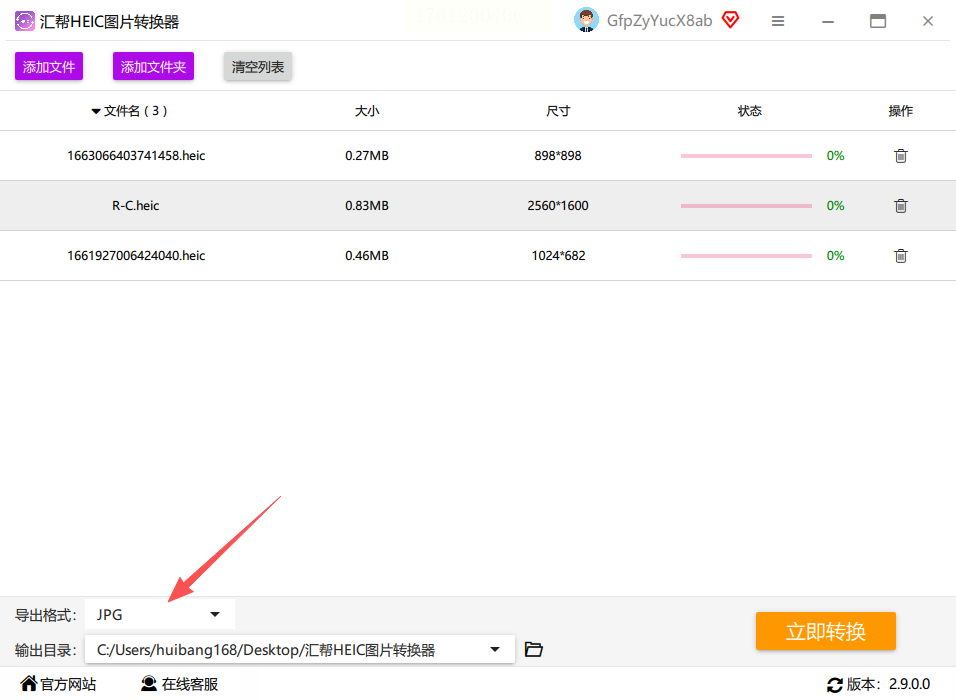Click the user avatar picture
This screenshot has height=700, width=956.
(x=587, y=20)
